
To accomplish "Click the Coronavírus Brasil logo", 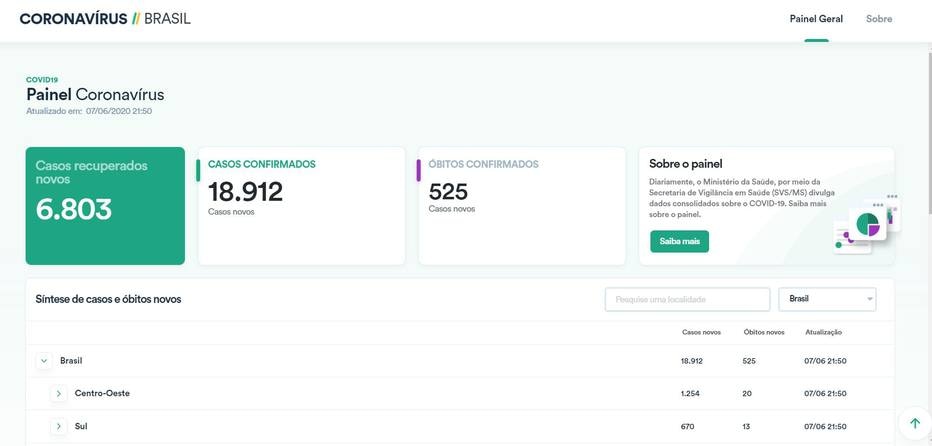I will click(105, 19).
